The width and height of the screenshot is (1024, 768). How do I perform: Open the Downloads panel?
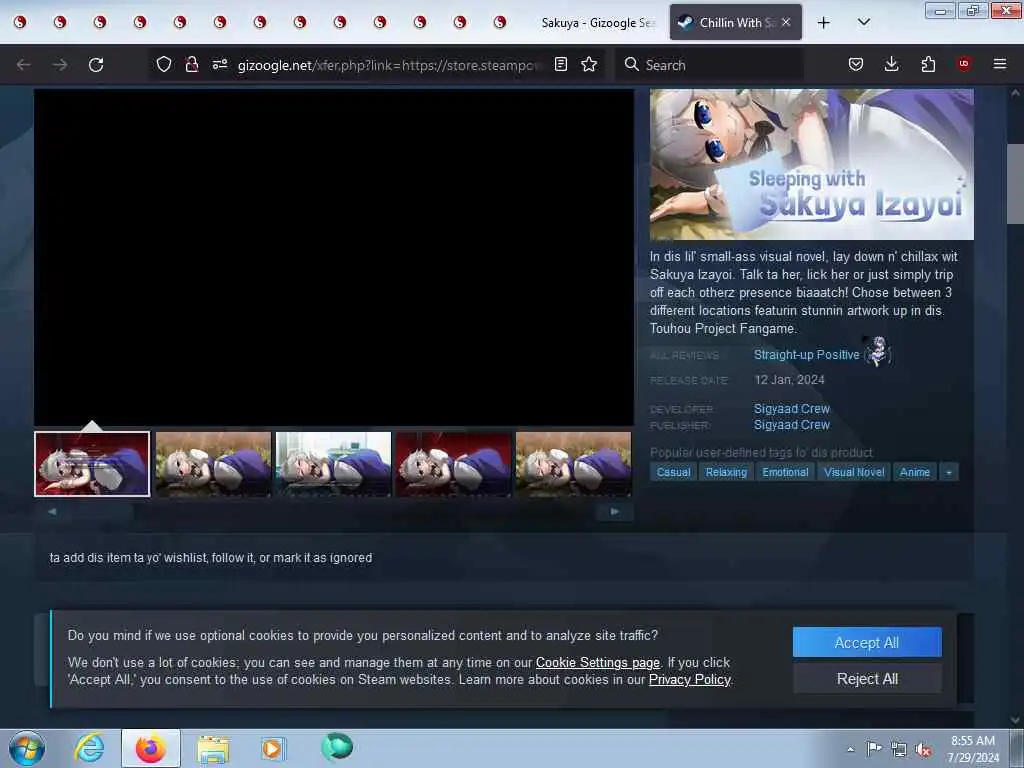click(891, 64)
